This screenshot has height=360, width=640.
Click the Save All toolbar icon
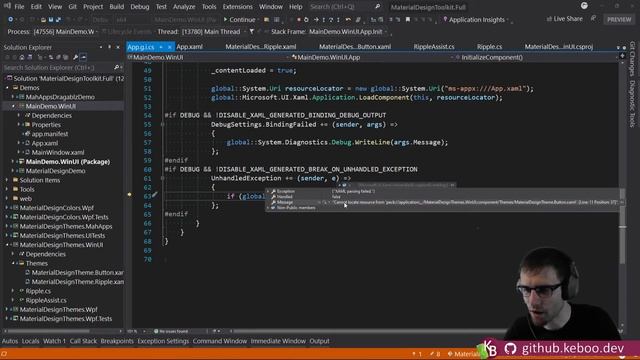coord(58,20)
